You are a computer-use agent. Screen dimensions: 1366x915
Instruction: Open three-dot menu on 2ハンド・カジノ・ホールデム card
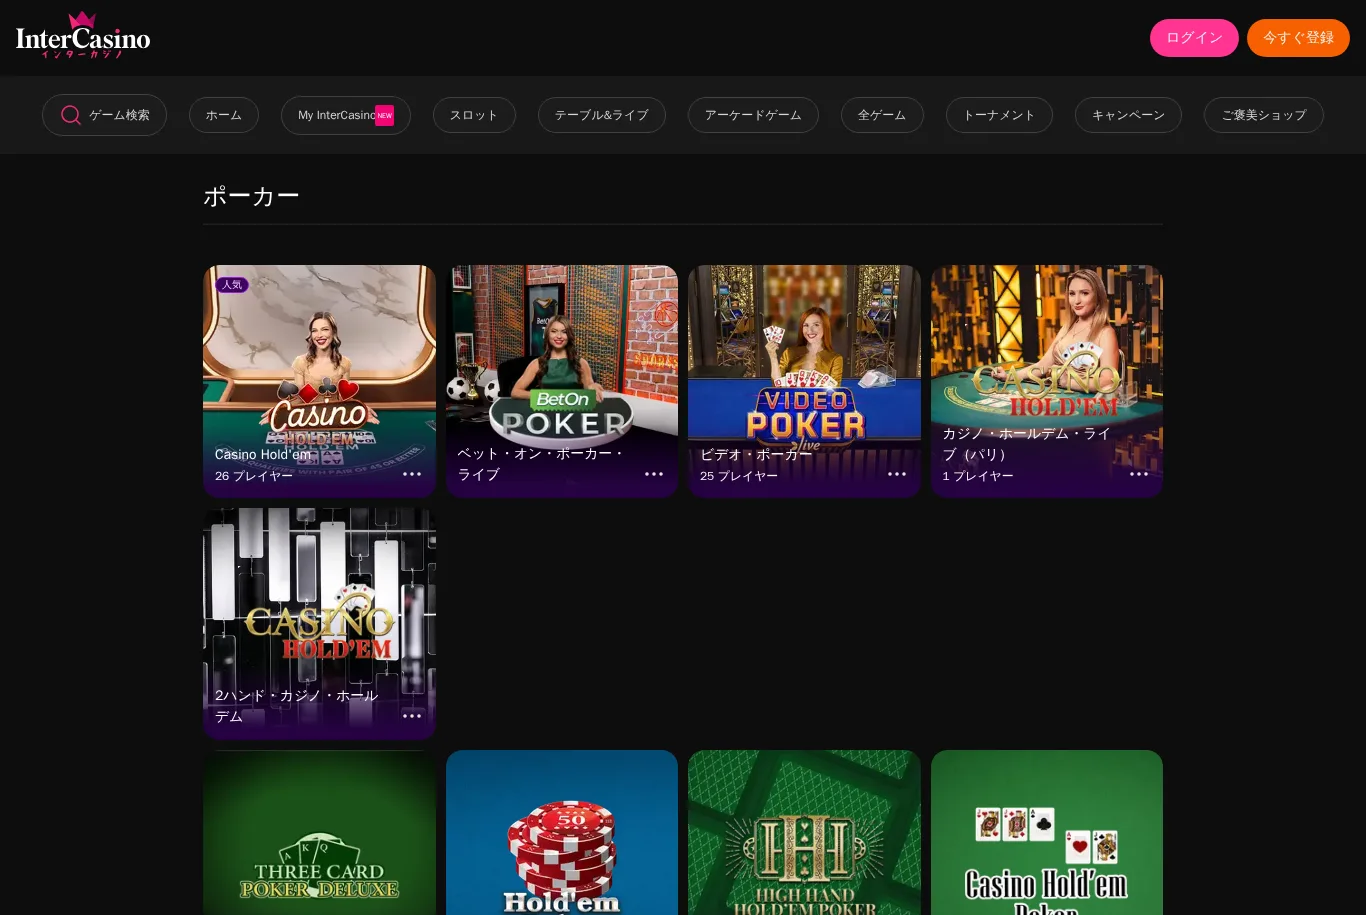412,716
